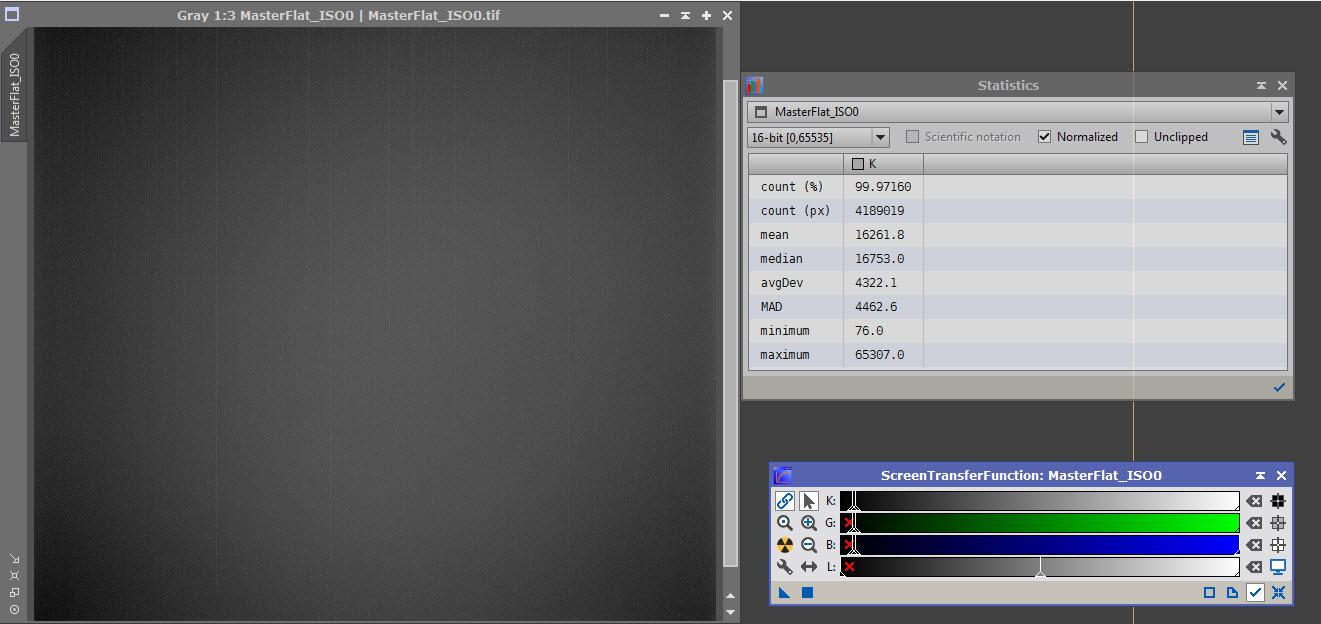Shade the Statistics window

click(1261, 86)
